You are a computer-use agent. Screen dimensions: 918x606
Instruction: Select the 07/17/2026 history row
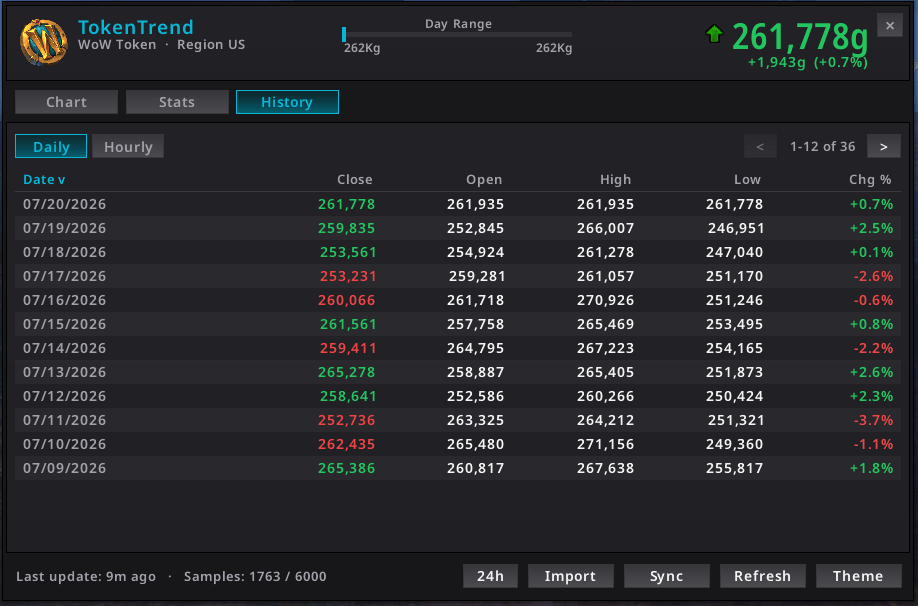[x=458, y=276]
